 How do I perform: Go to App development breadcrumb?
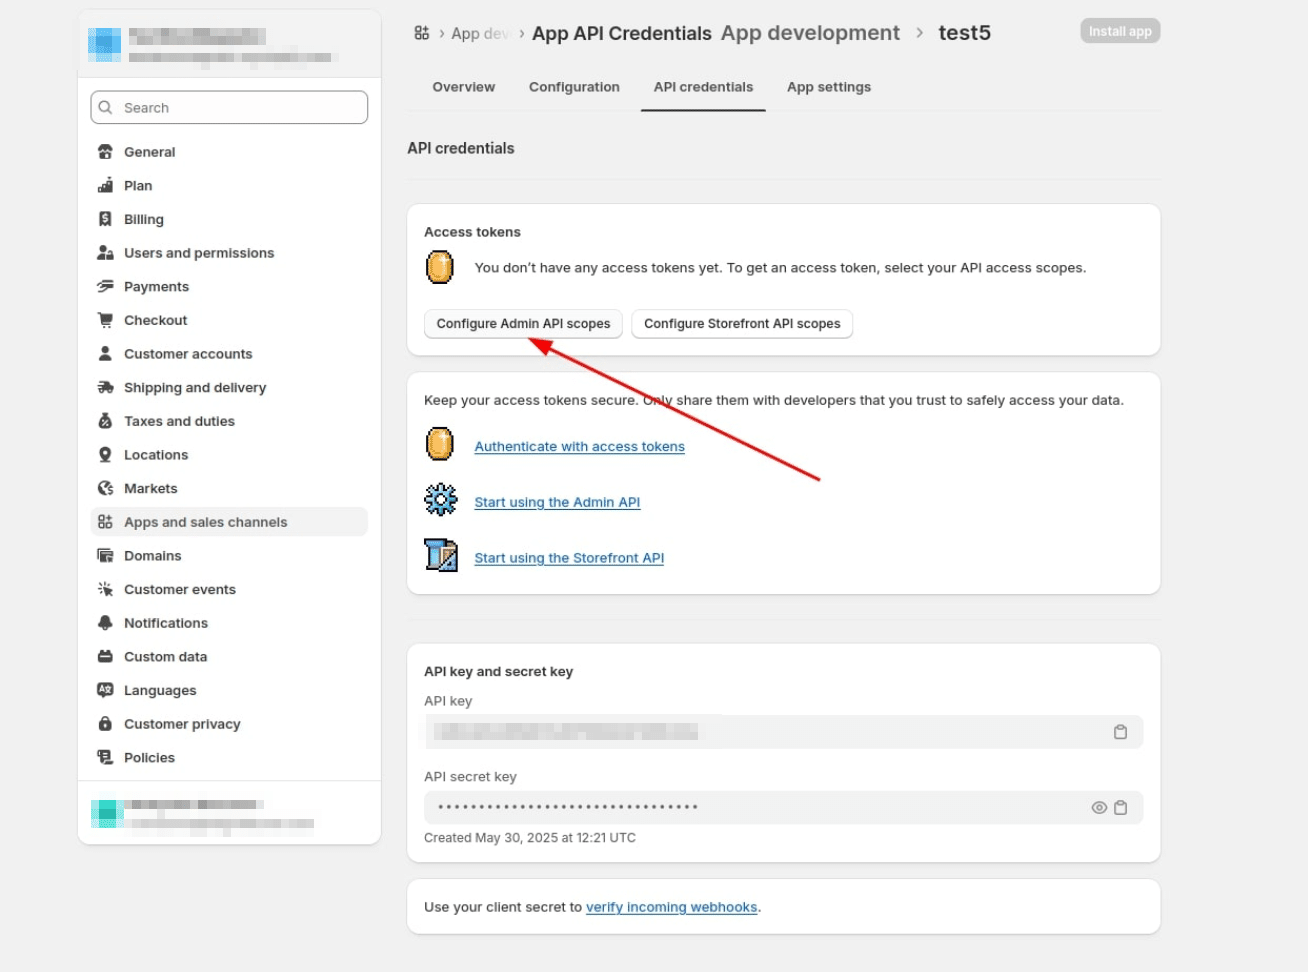pos(810,33)
